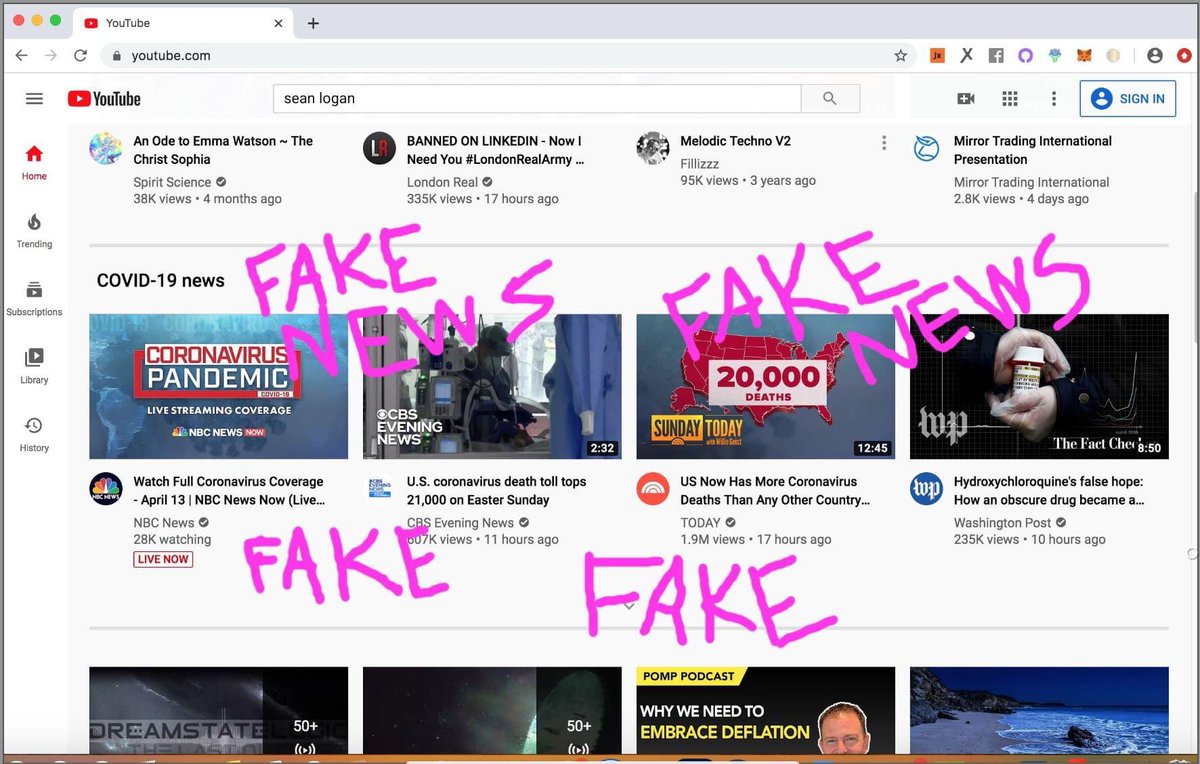Open 'Mirror Trading International Presentation' title

click(x=1032, y=150)
